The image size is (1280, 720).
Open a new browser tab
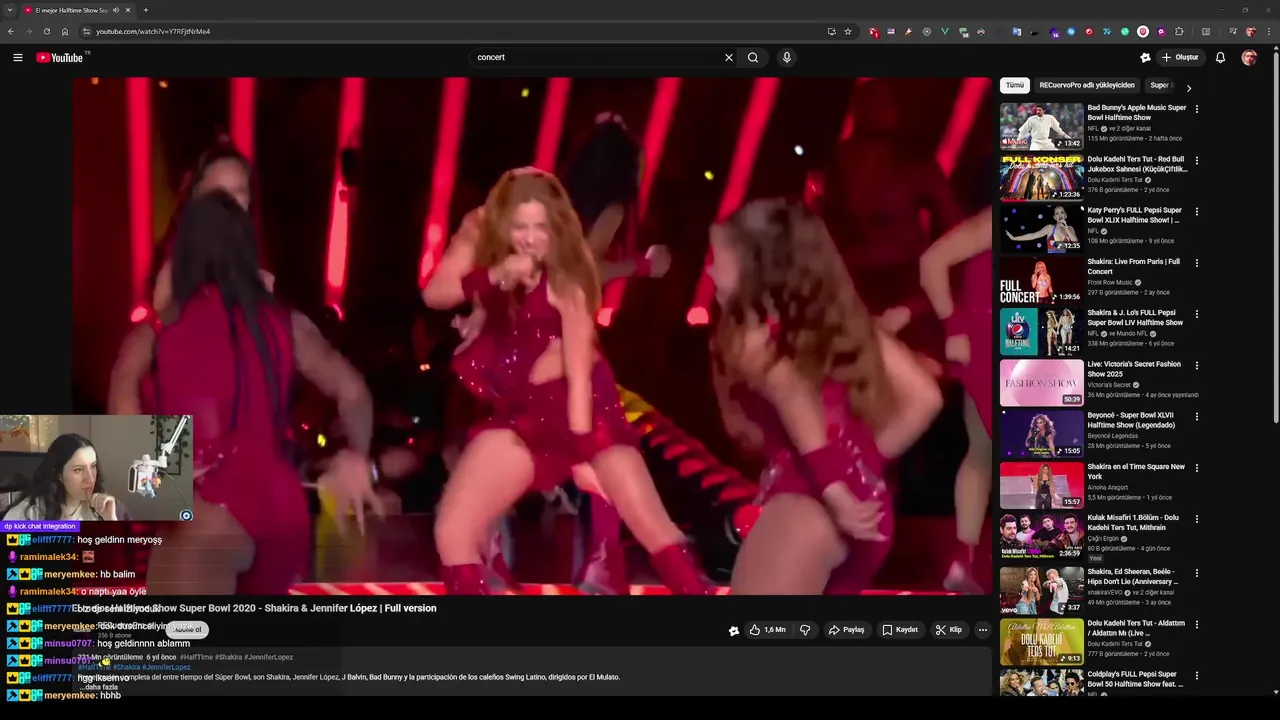point(146,10)
